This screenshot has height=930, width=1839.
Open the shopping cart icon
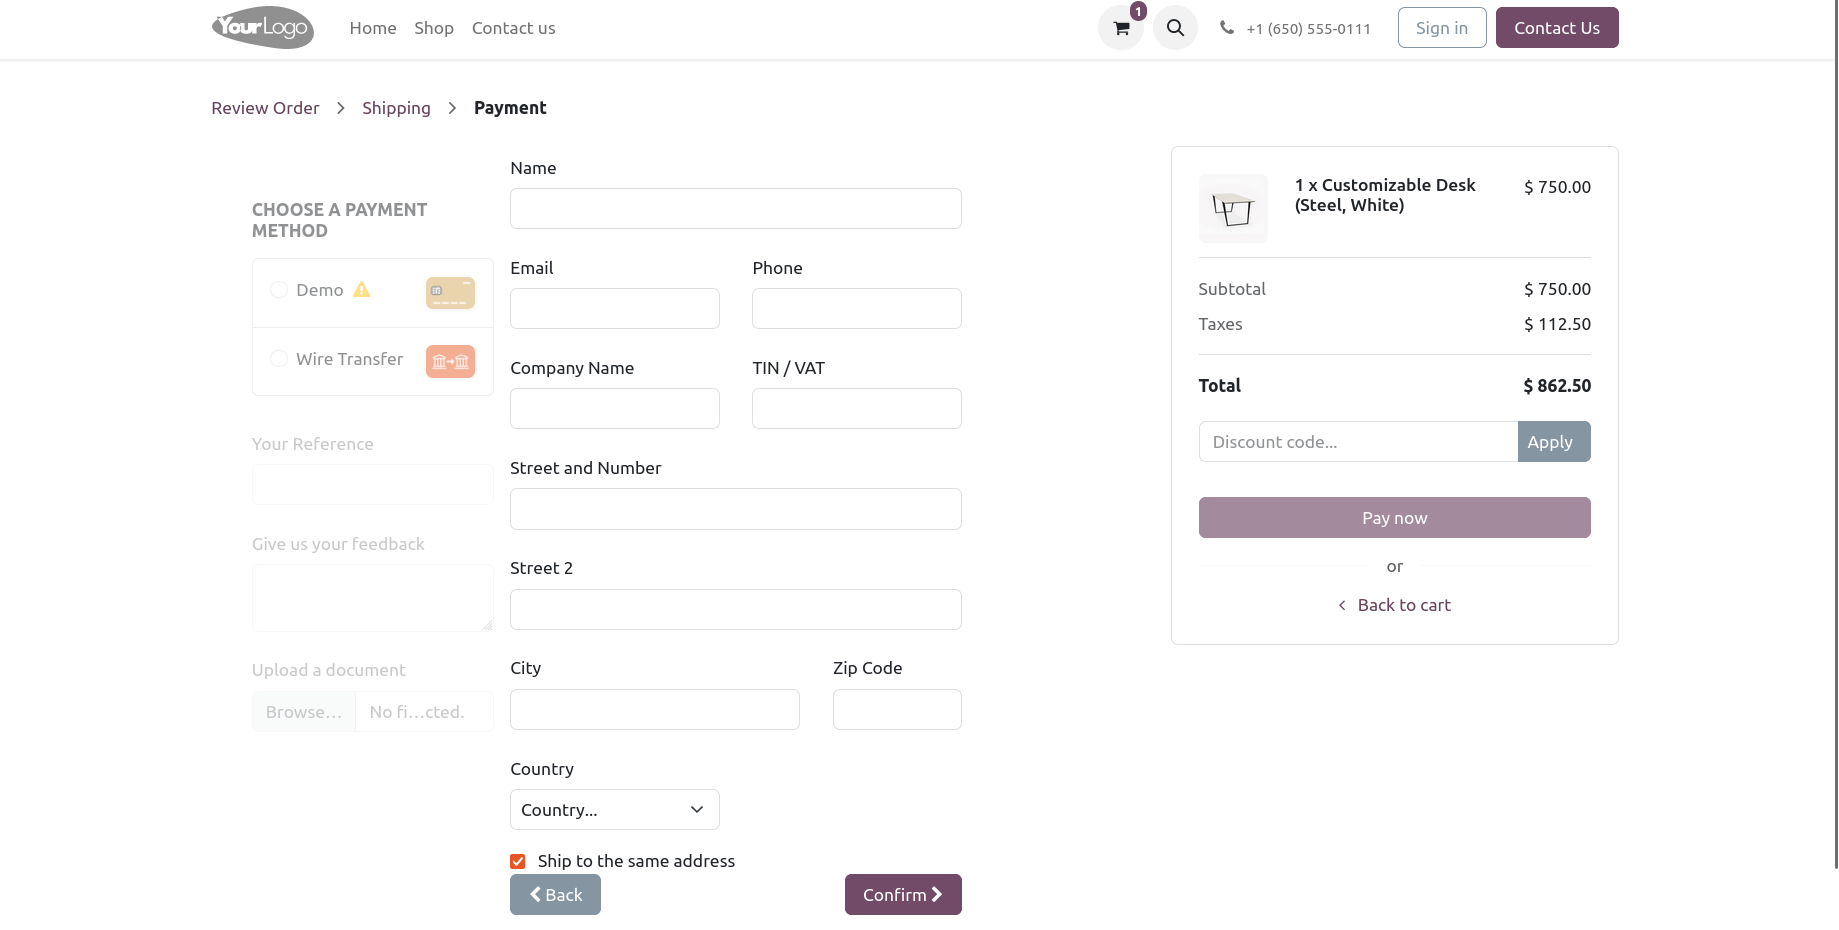pyautogui.click(x=1121, y=28)
